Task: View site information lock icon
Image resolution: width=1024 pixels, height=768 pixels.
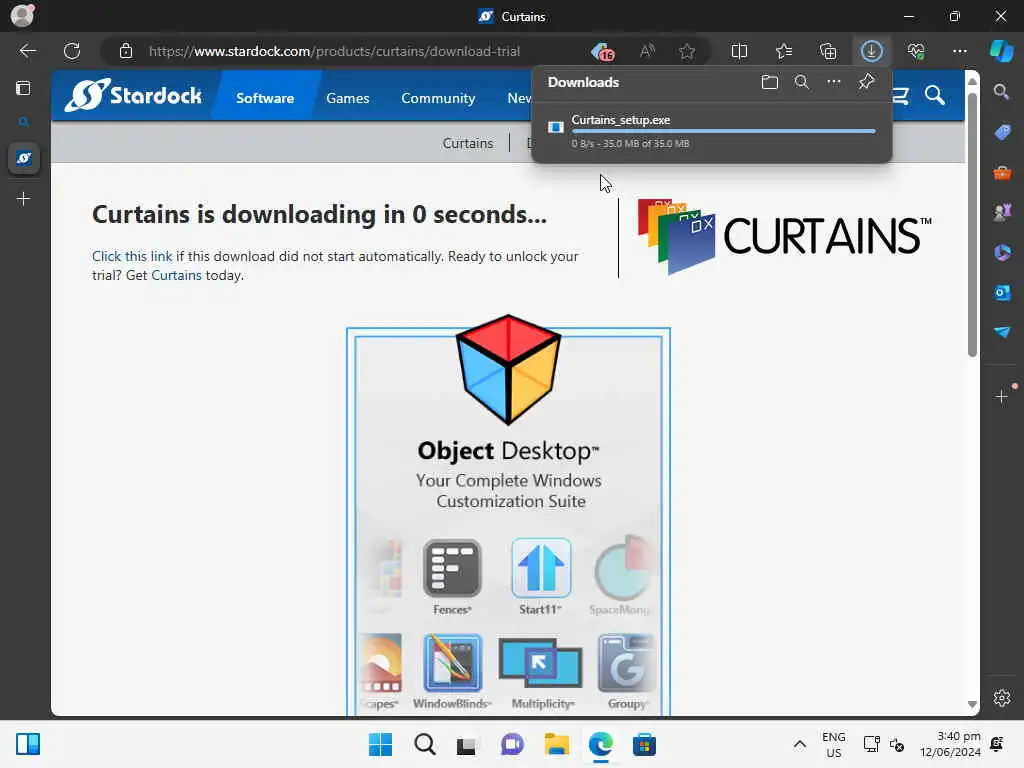Action: point(125,51)
